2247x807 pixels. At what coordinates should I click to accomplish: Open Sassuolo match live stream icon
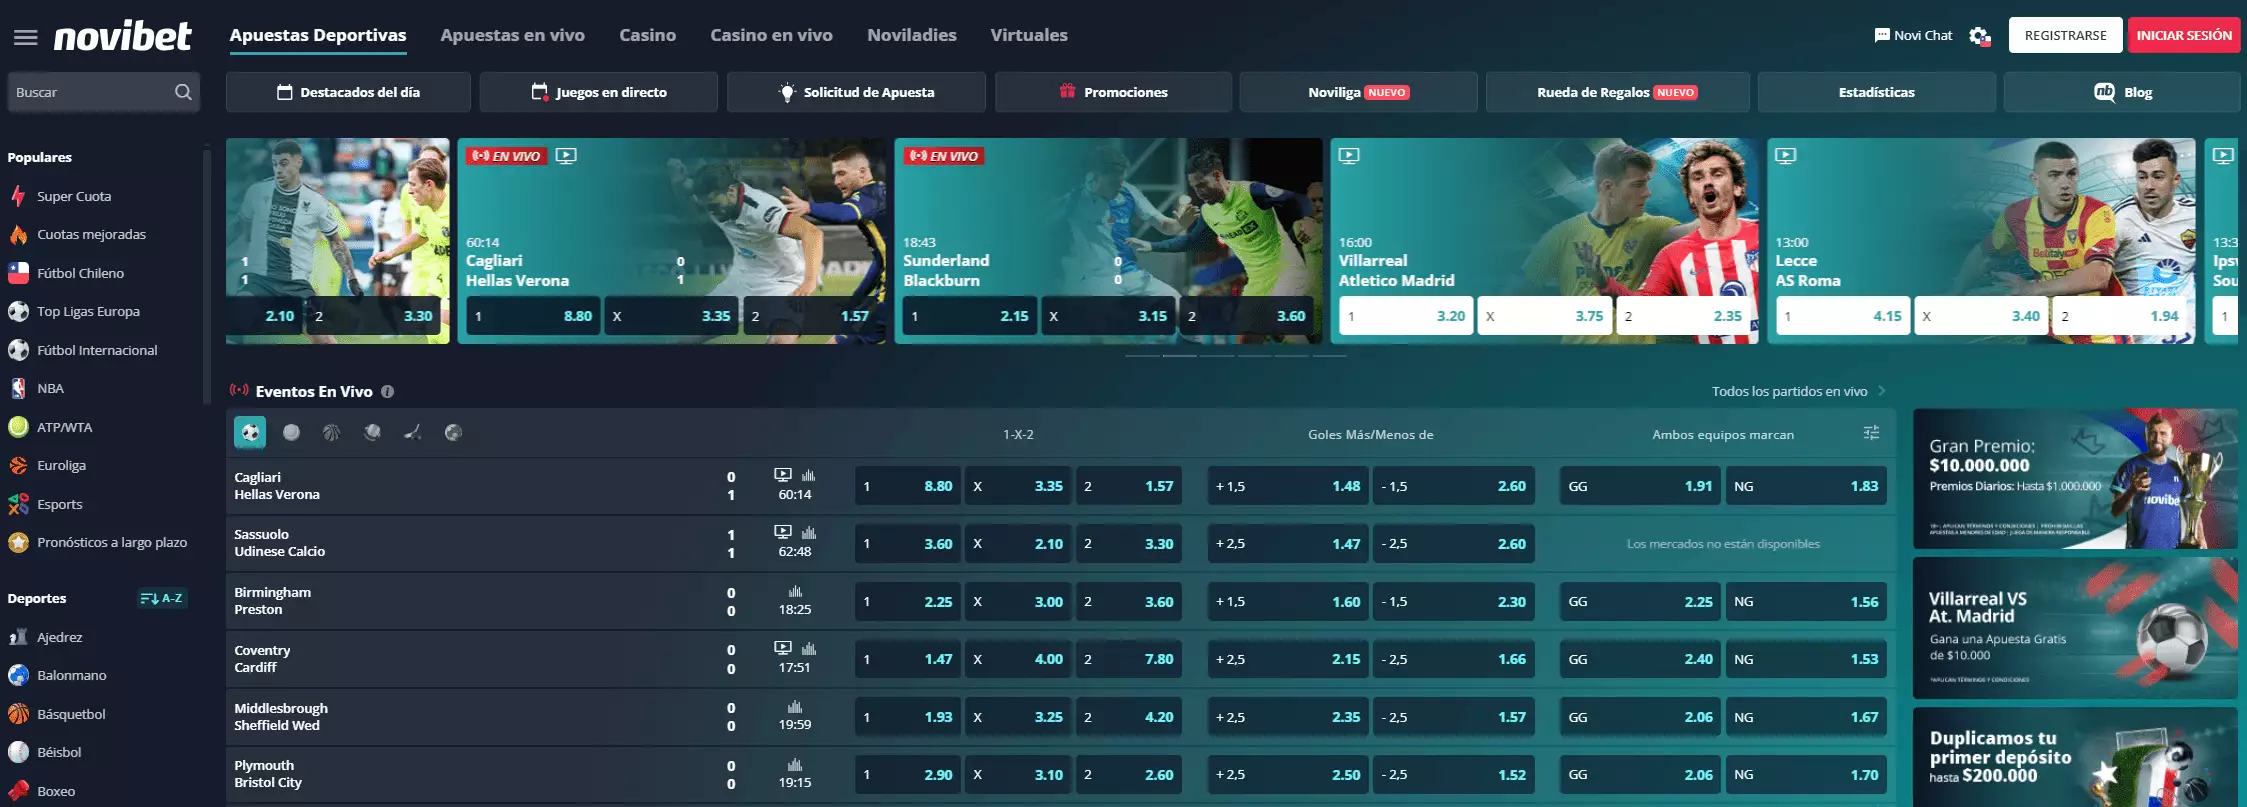783,532
